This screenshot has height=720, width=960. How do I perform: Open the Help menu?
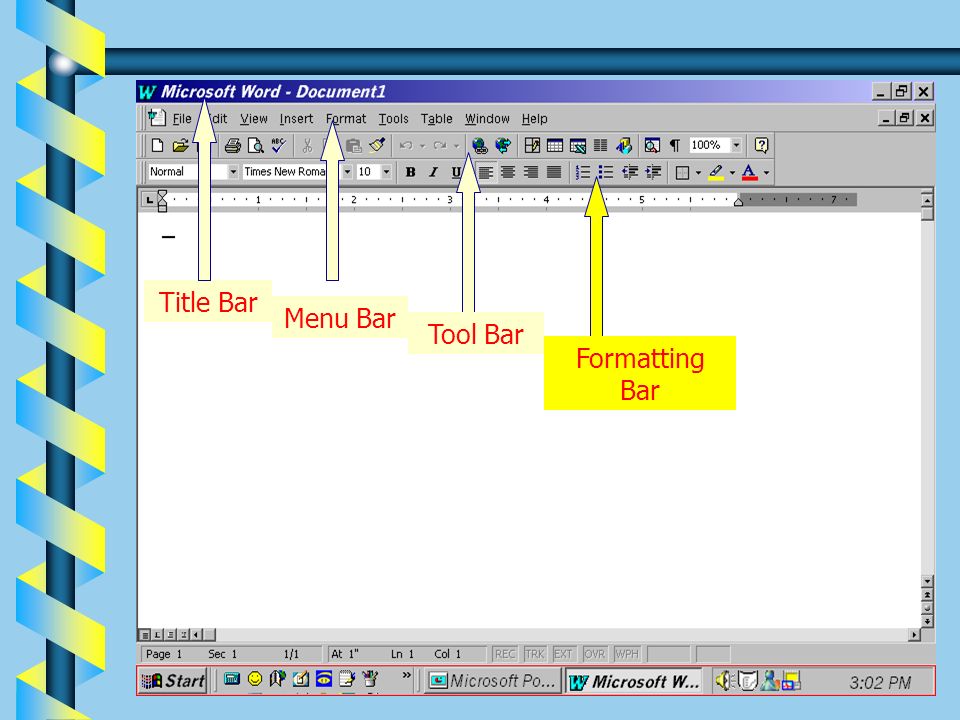click(534, 119)
